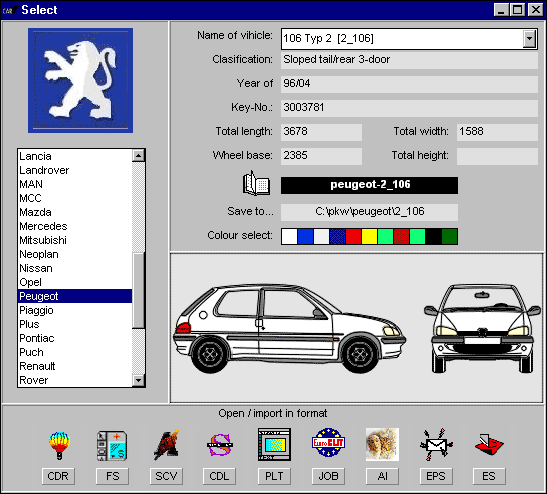Import in FS format button

112,476
